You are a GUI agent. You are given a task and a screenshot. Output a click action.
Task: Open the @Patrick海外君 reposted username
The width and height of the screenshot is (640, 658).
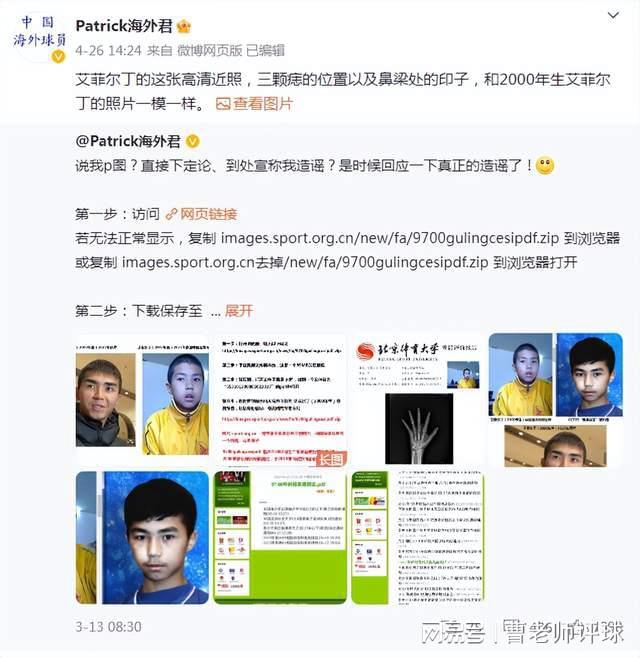[128, 141]
